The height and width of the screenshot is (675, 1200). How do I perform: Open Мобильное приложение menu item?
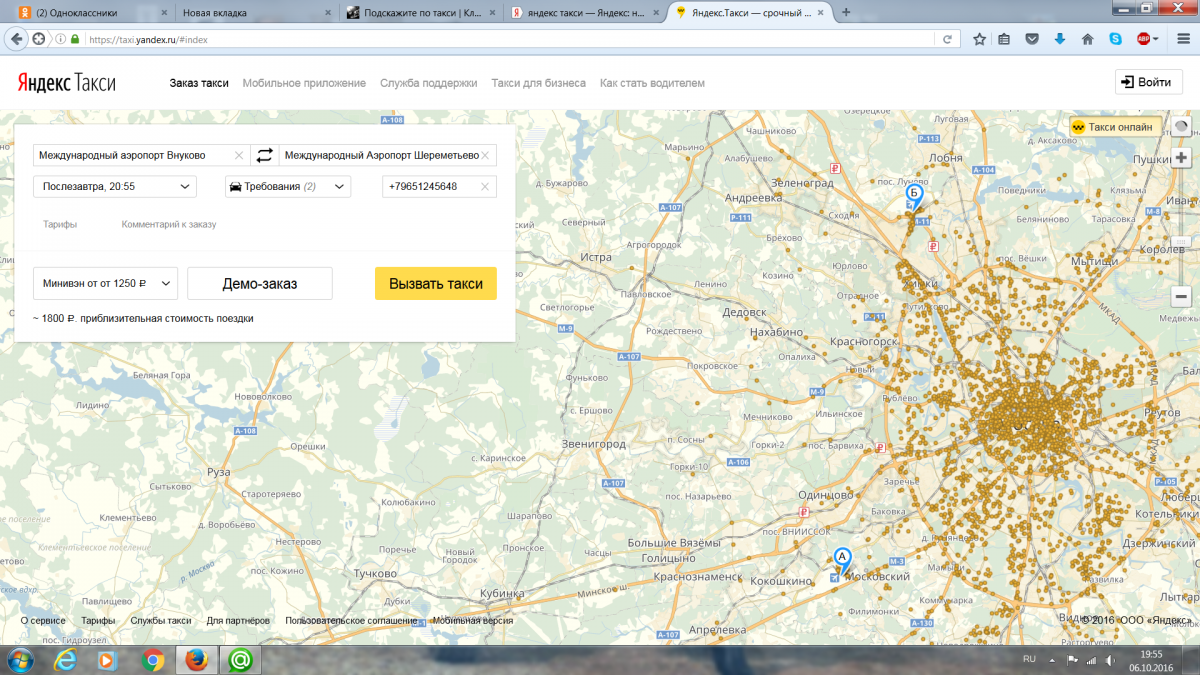click(x=304, y=83)
